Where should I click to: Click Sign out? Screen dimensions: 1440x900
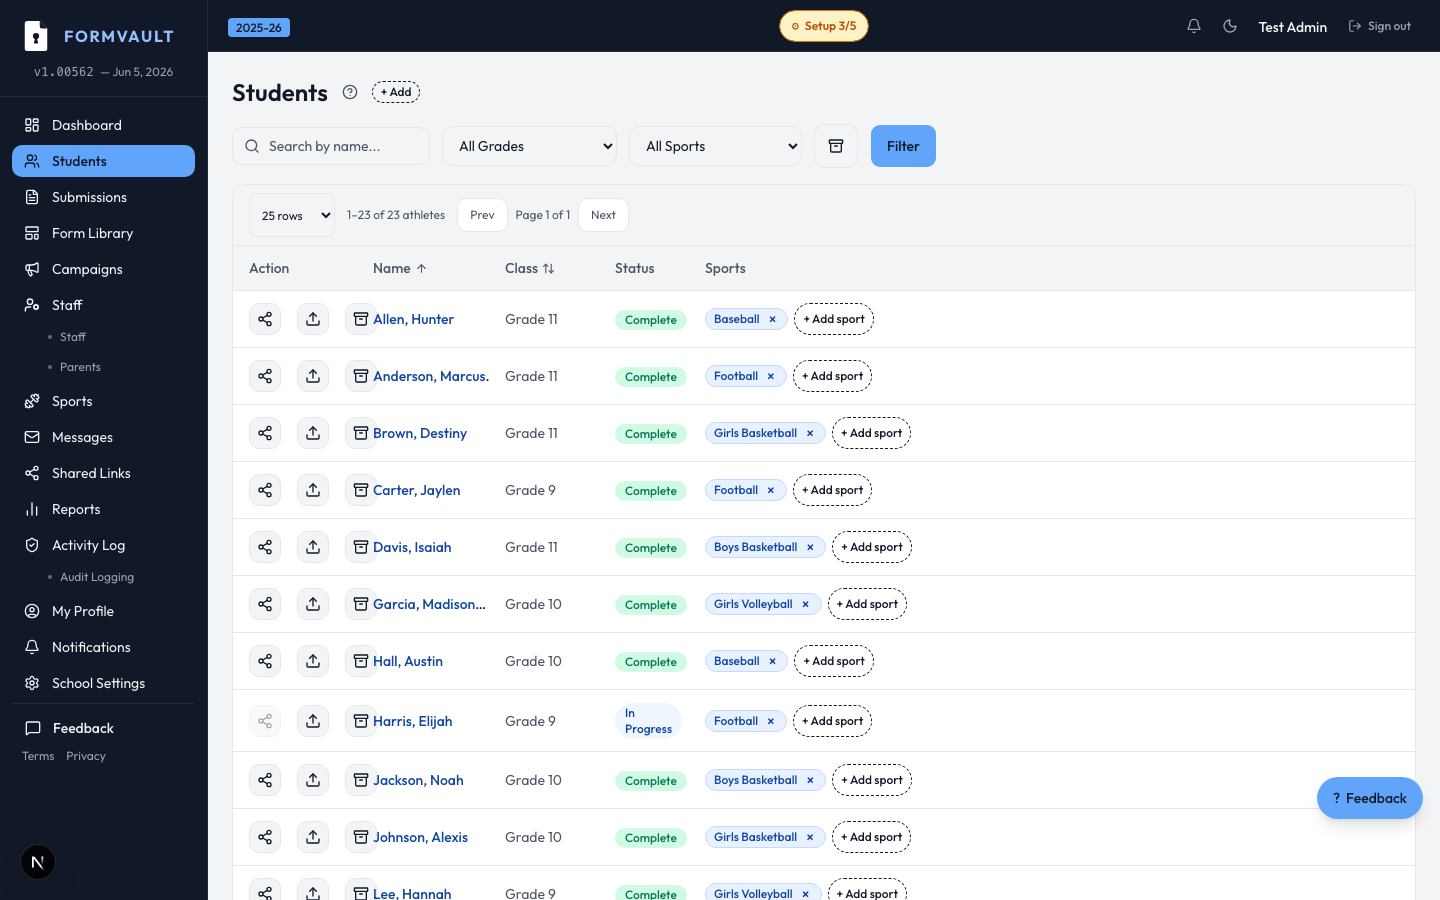click(x=1380, y=26)
